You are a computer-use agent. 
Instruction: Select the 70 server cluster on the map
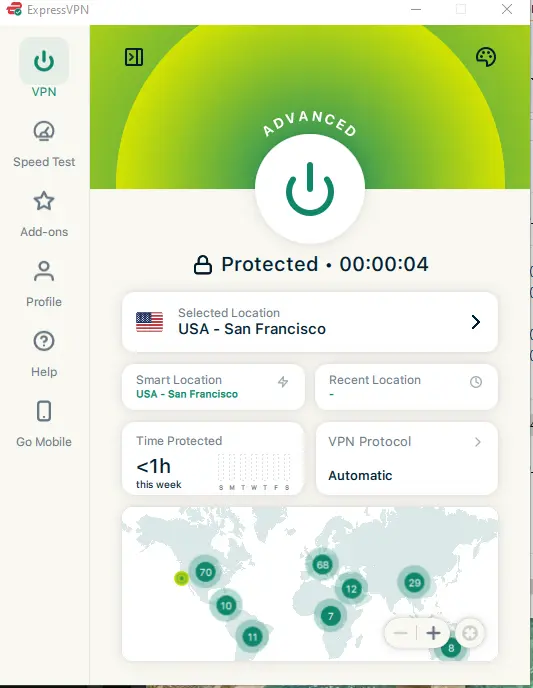click(205, 572)
